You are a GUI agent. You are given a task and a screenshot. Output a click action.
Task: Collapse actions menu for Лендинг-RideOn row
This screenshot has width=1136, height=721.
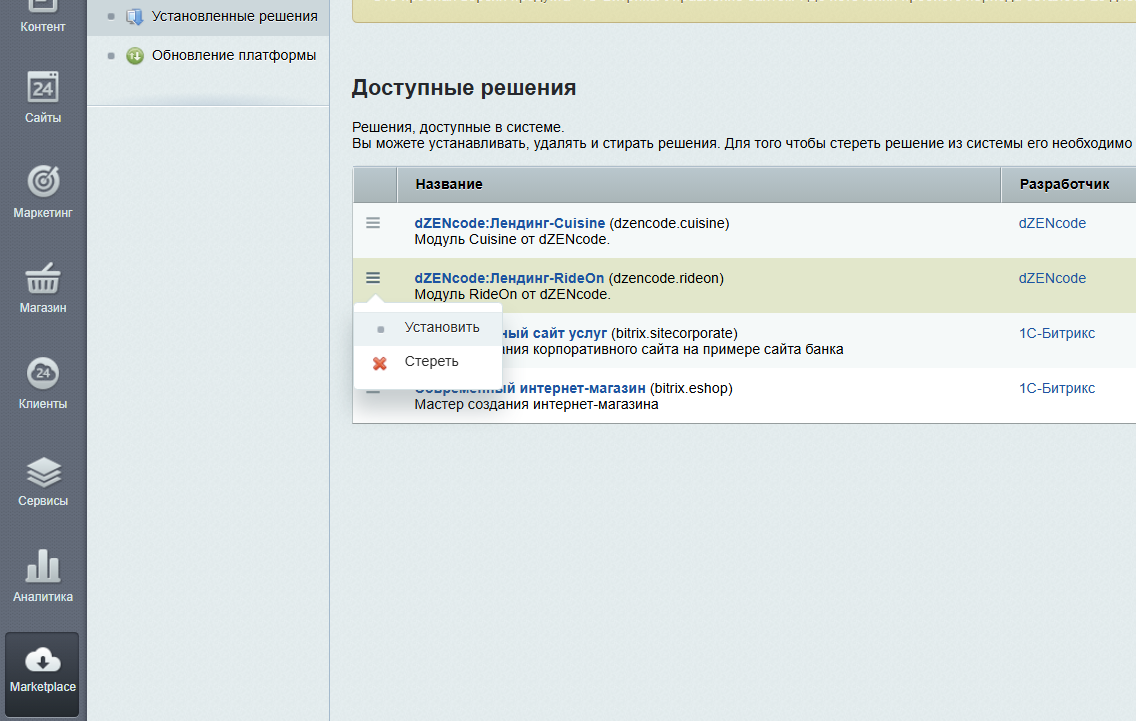373,278
